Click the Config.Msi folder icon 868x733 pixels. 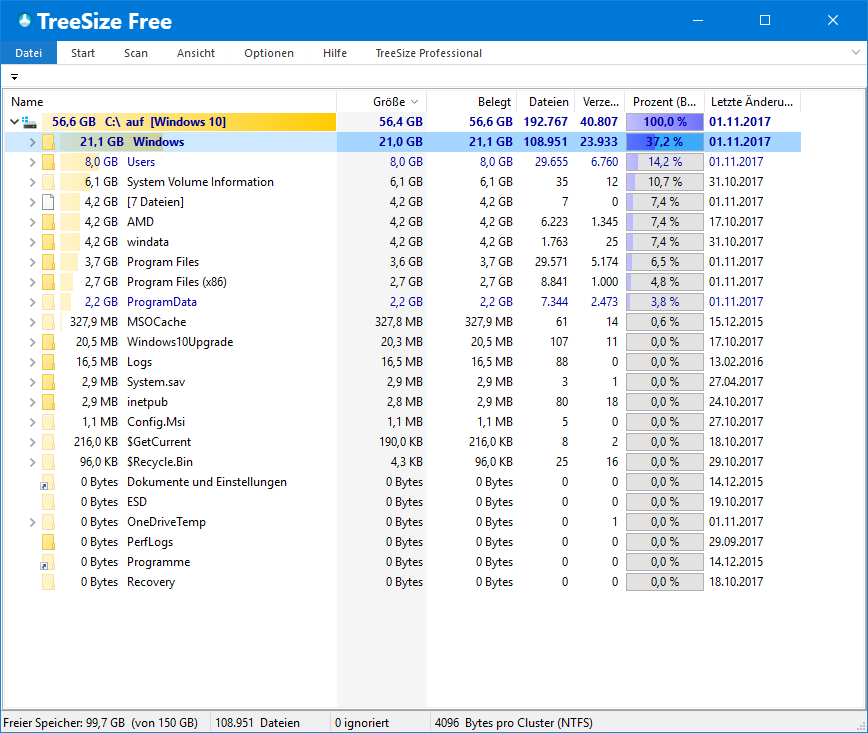[x=49, y=422]
